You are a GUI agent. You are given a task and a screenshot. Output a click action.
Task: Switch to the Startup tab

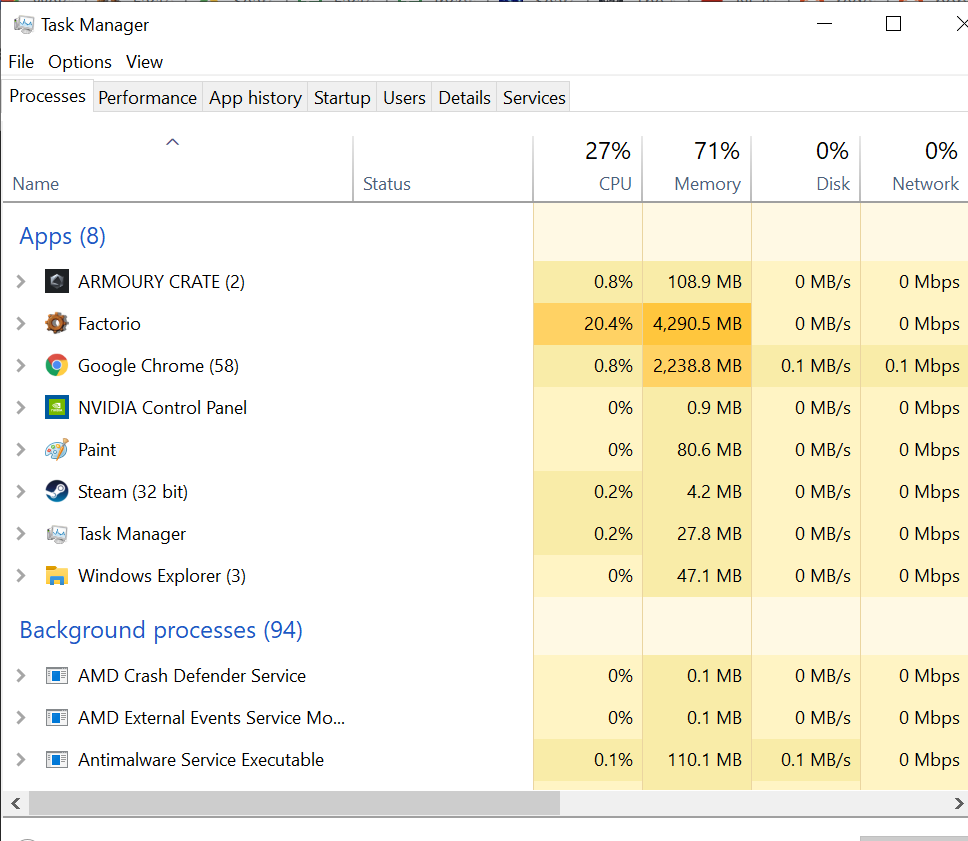342,98
